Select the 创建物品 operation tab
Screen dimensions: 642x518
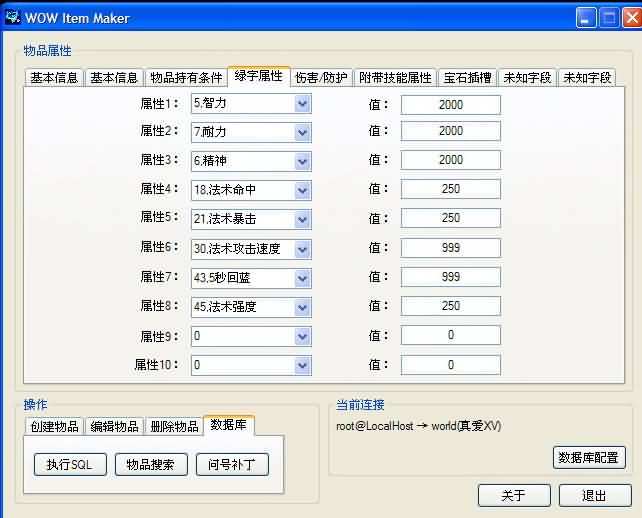click(x=54, y=426)
